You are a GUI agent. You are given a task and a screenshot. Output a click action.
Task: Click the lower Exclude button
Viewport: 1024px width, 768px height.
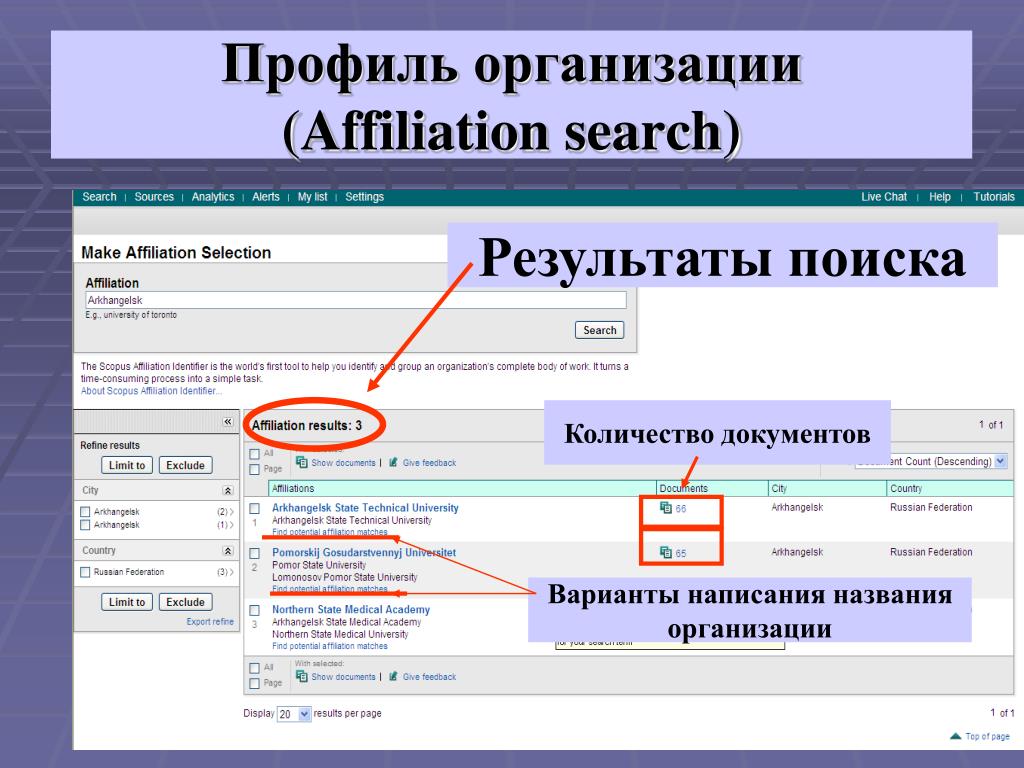click(185, 601)
